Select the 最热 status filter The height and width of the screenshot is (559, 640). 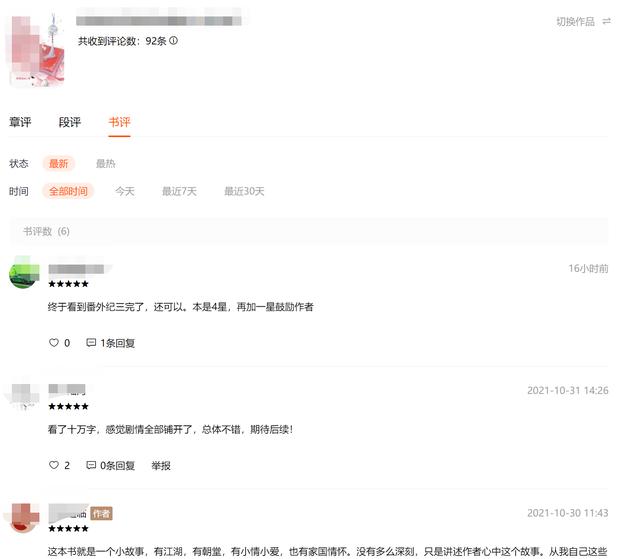click(x=105, y=164)
